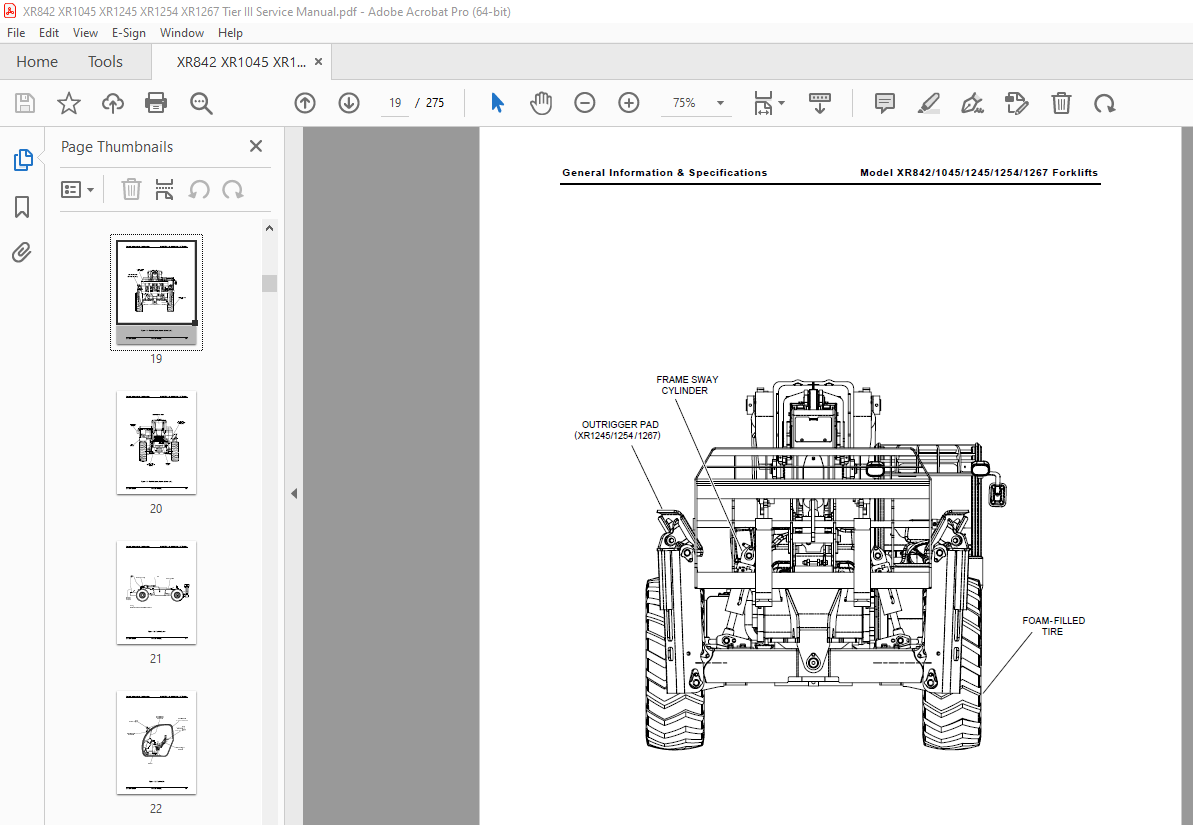Click the page number field showing 19
Screen dimensions: 1193x825
pyautogui.click(x=395, y=103)
